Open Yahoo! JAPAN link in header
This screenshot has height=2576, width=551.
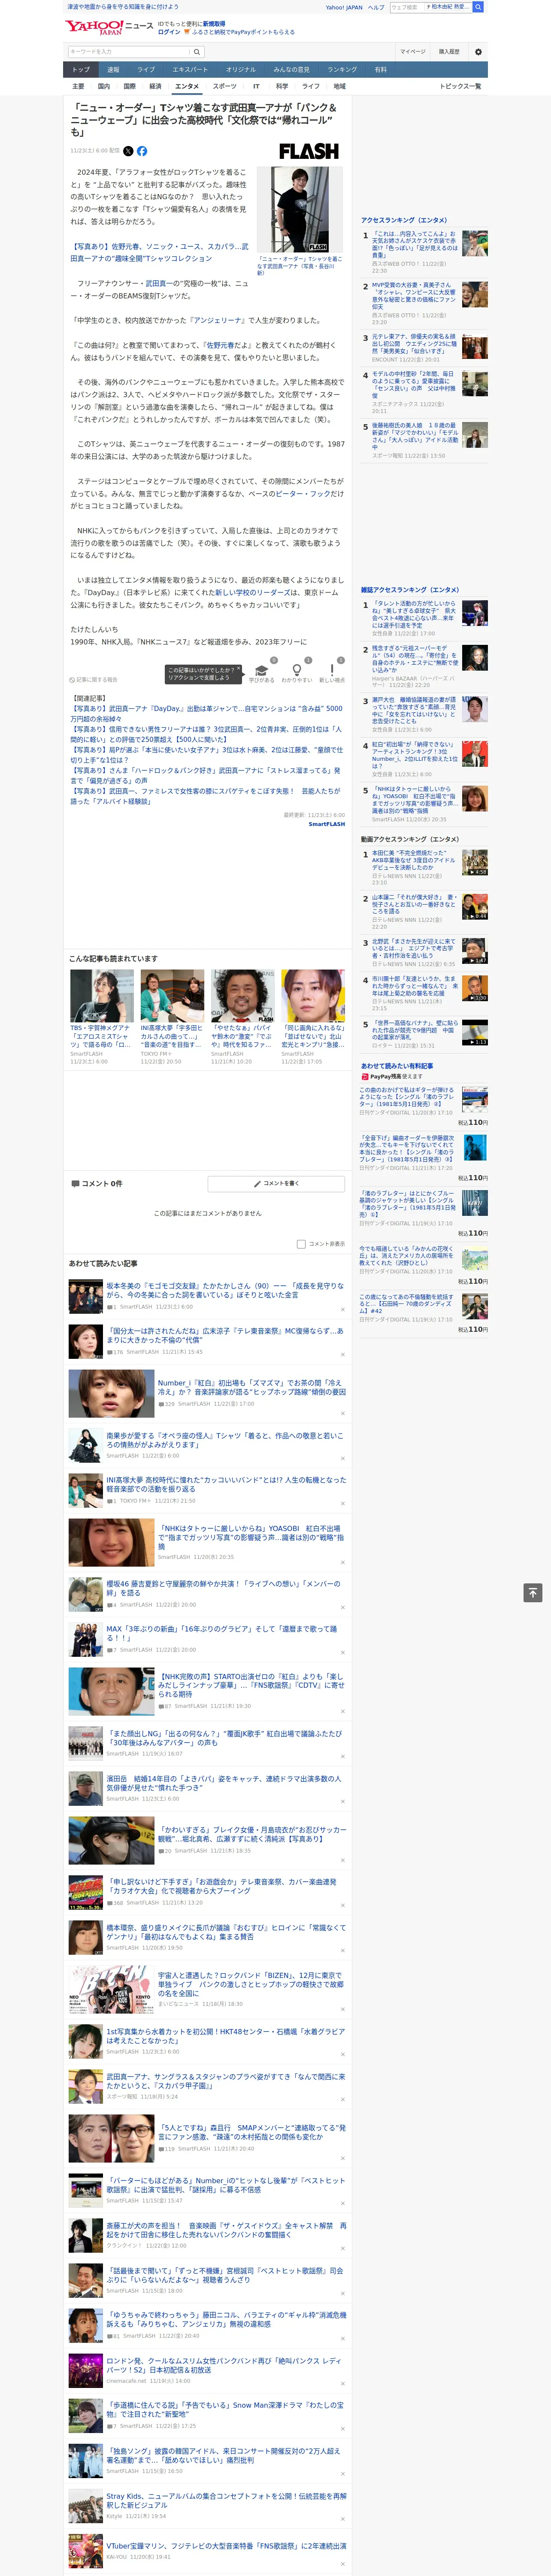point(344,7)
